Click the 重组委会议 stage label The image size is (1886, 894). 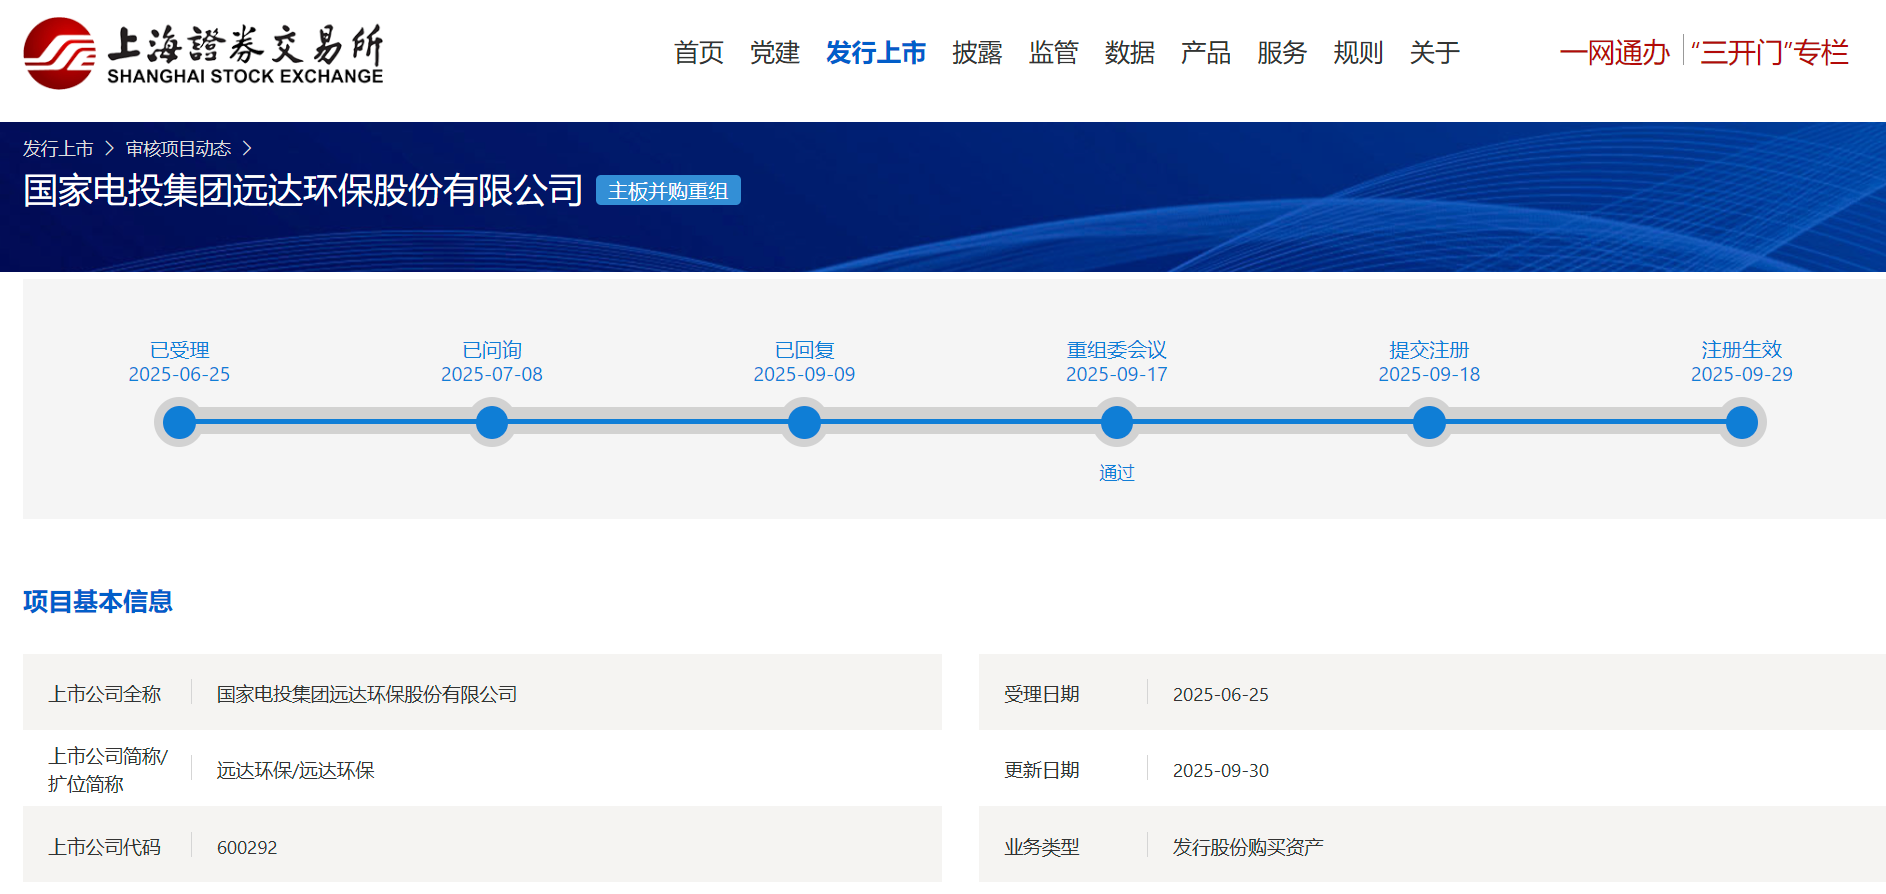click(x=1117, y=350)
